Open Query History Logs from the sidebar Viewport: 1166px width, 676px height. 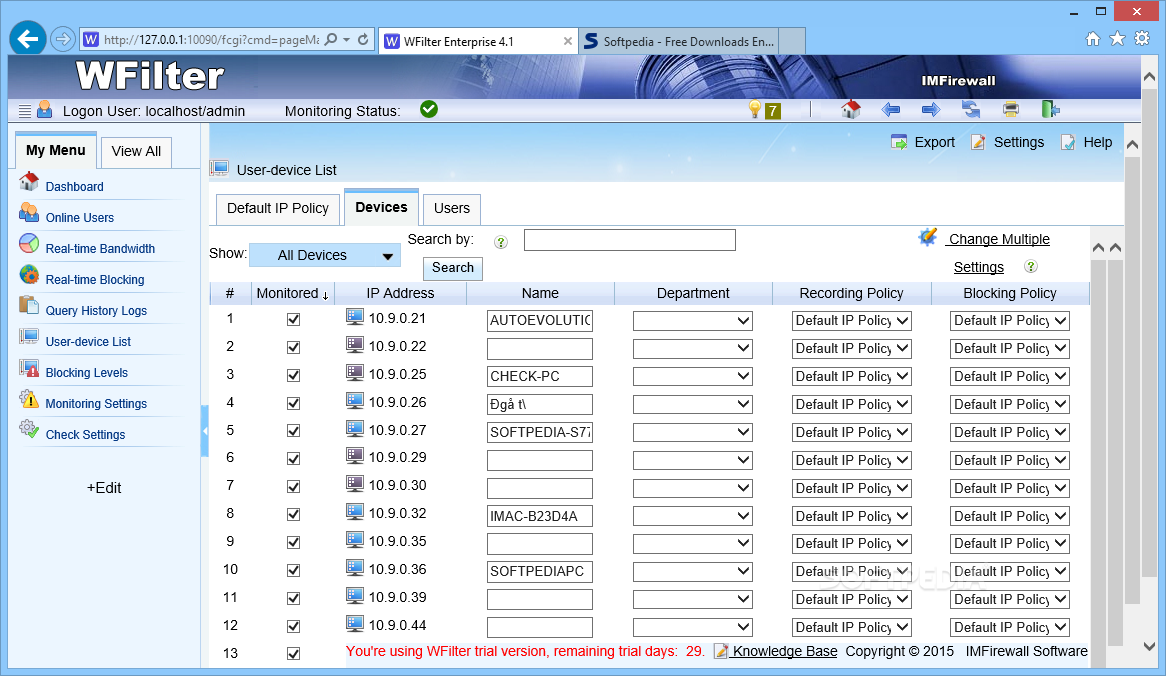click(96, 311)
